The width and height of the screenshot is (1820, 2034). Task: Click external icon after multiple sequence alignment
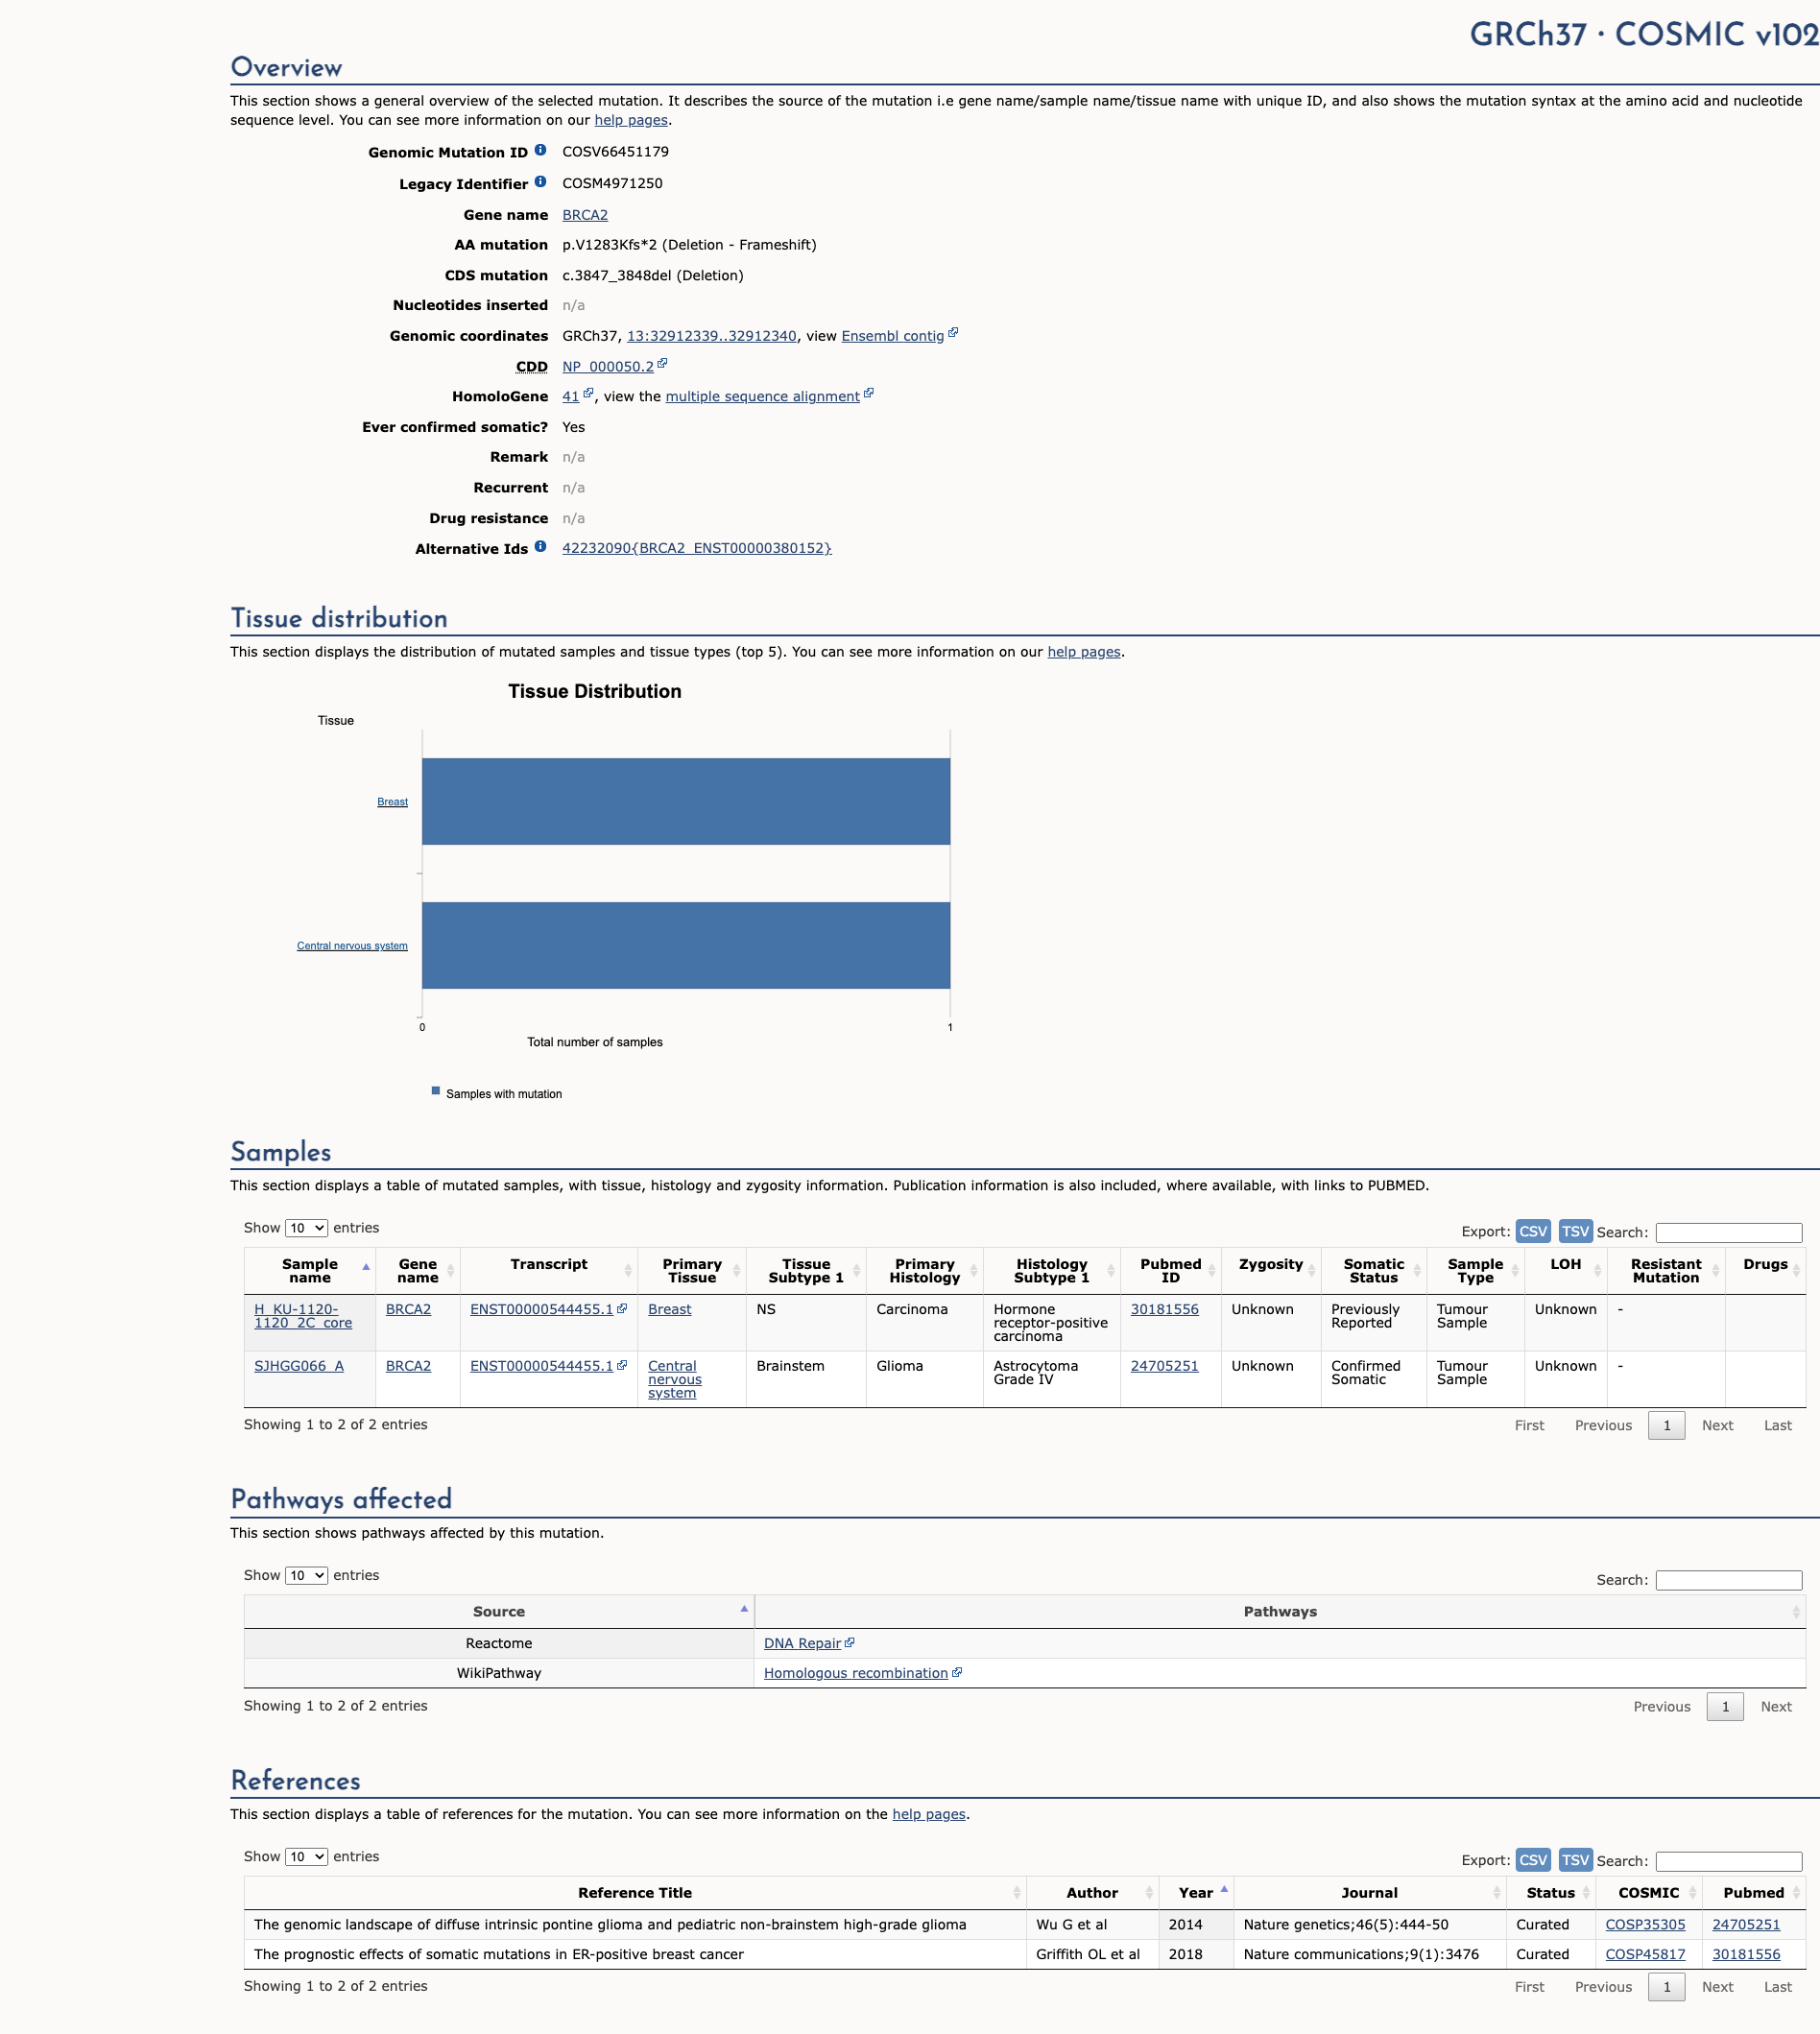point(869,394)
